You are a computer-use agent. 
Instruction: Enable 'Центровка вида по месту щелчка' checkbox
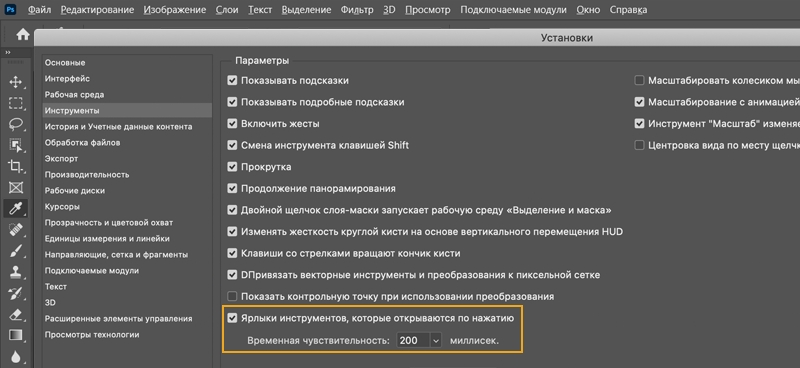click(x=639, y=145)
